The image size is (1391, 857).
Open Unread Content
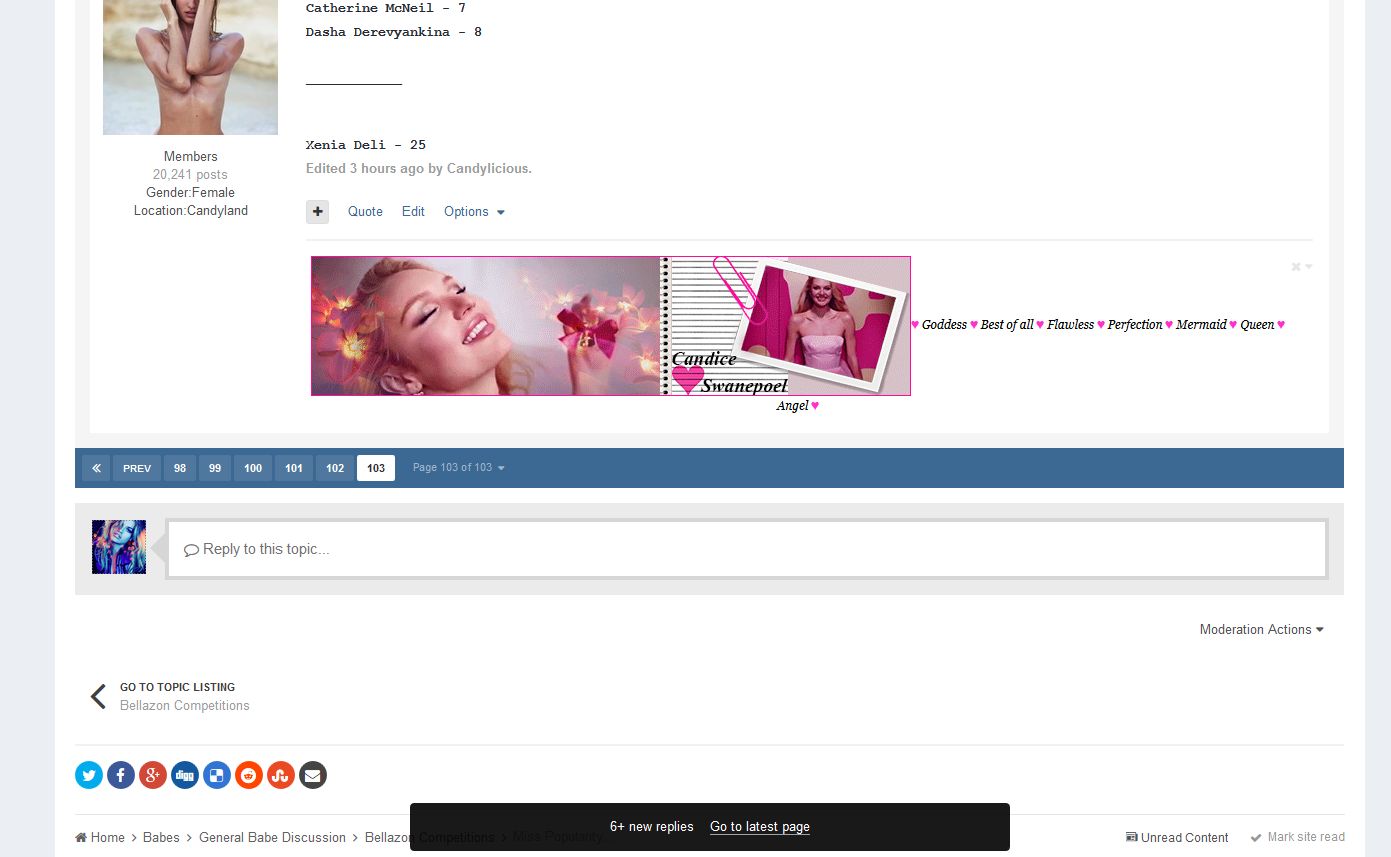click(x=1177, y=838)
